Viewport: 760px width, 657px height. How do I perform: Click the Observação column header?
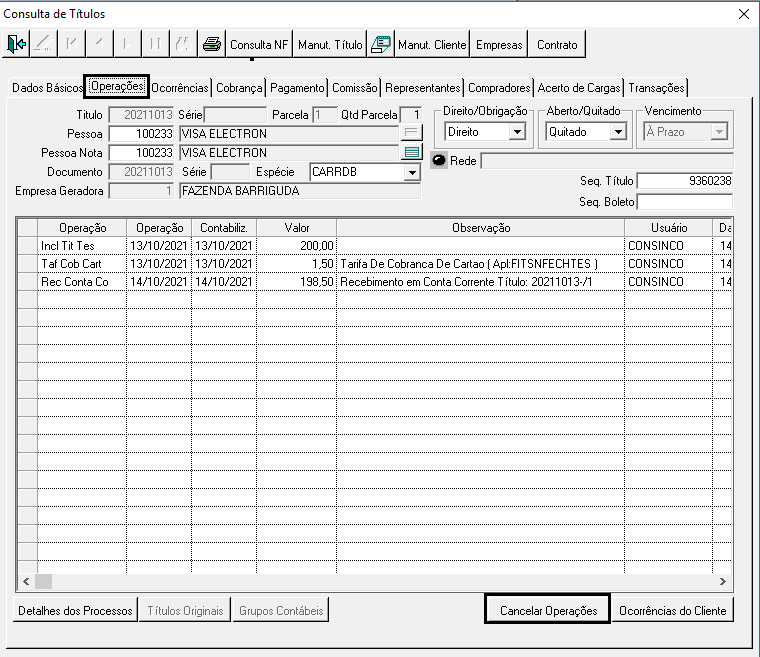click(480, 228)
